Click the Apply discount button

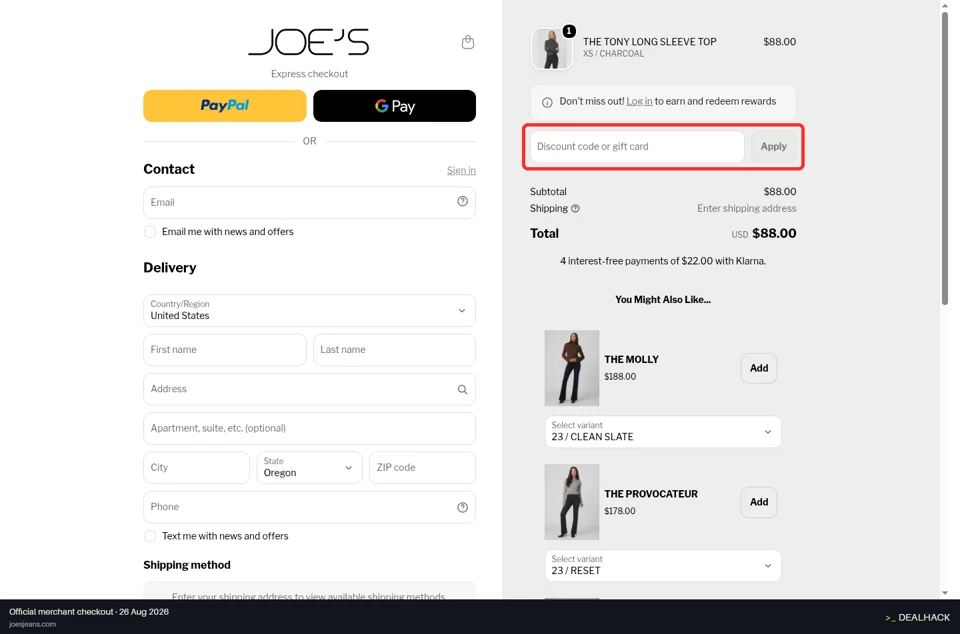[x=773, y=147]
